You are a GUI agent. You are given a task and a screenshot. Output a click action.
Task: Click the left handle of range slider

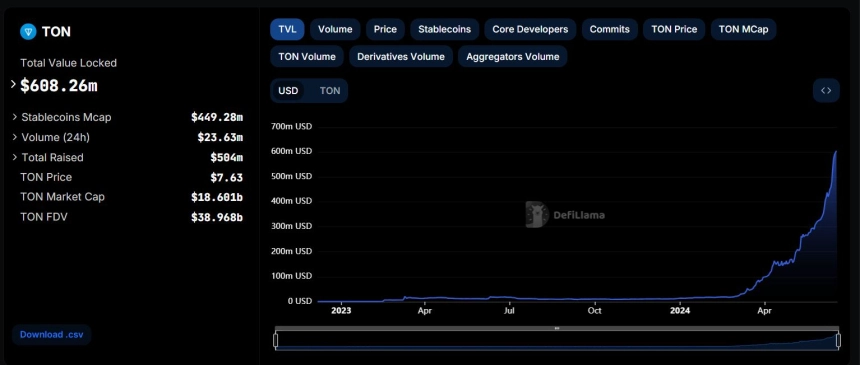point(275,340)
